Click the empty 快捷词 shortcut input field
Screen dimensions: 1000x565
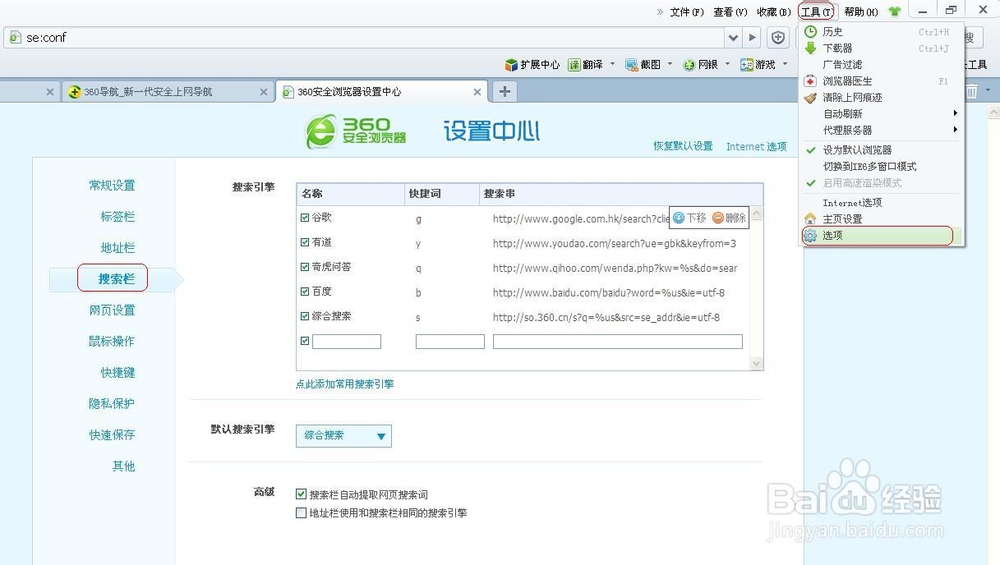[450, 342]
